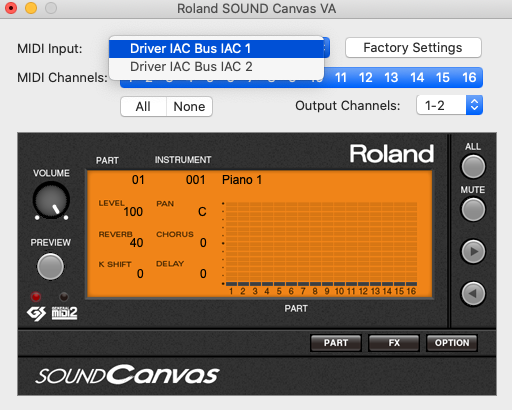Click the red indicator LED
This screenshot has height=410, width=512.
36,296
